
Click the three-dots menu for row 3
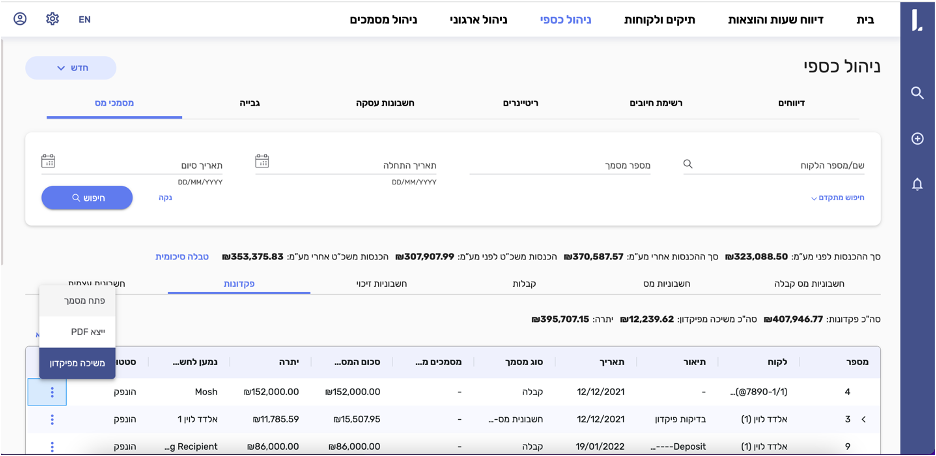(x=52, y=420)
